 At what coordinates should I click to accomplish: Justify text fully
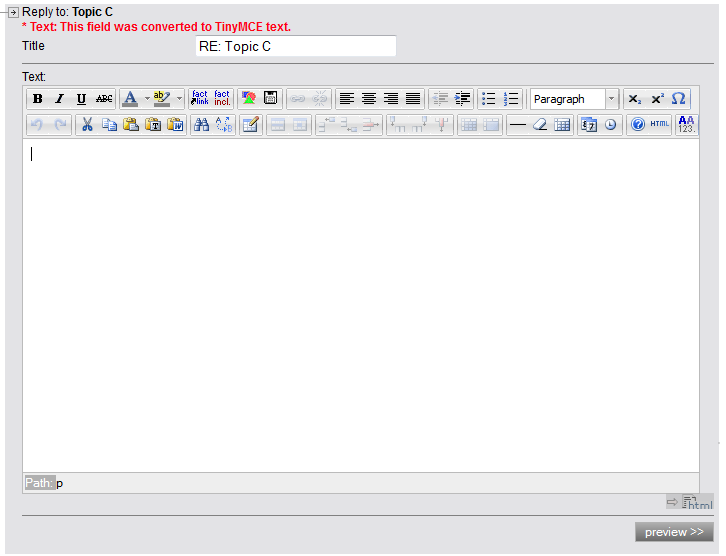coord(413,99)
